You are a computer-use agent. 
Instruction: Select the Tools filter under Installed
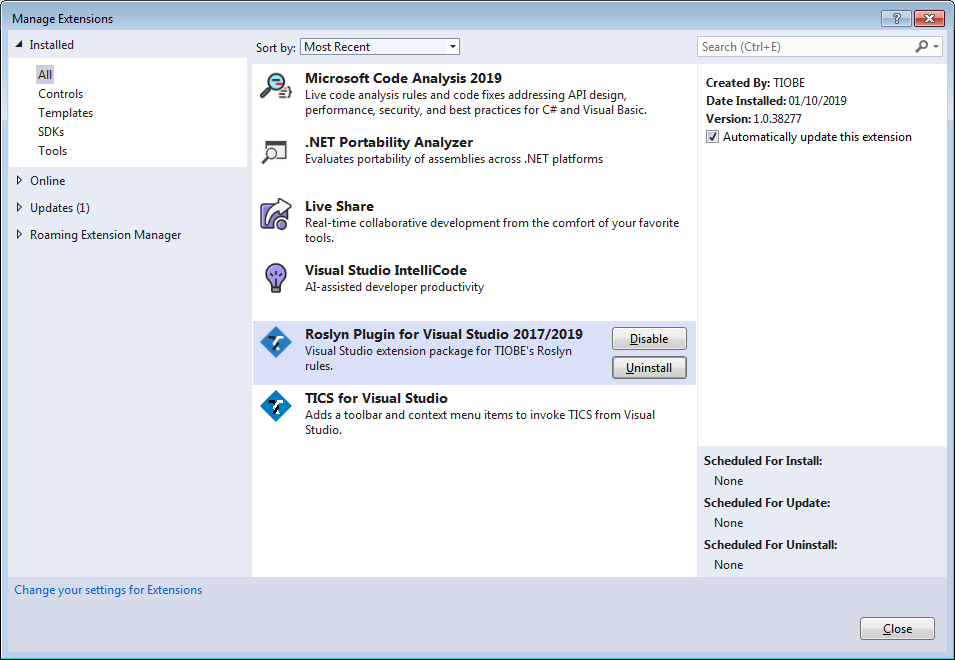pos(52,150)
